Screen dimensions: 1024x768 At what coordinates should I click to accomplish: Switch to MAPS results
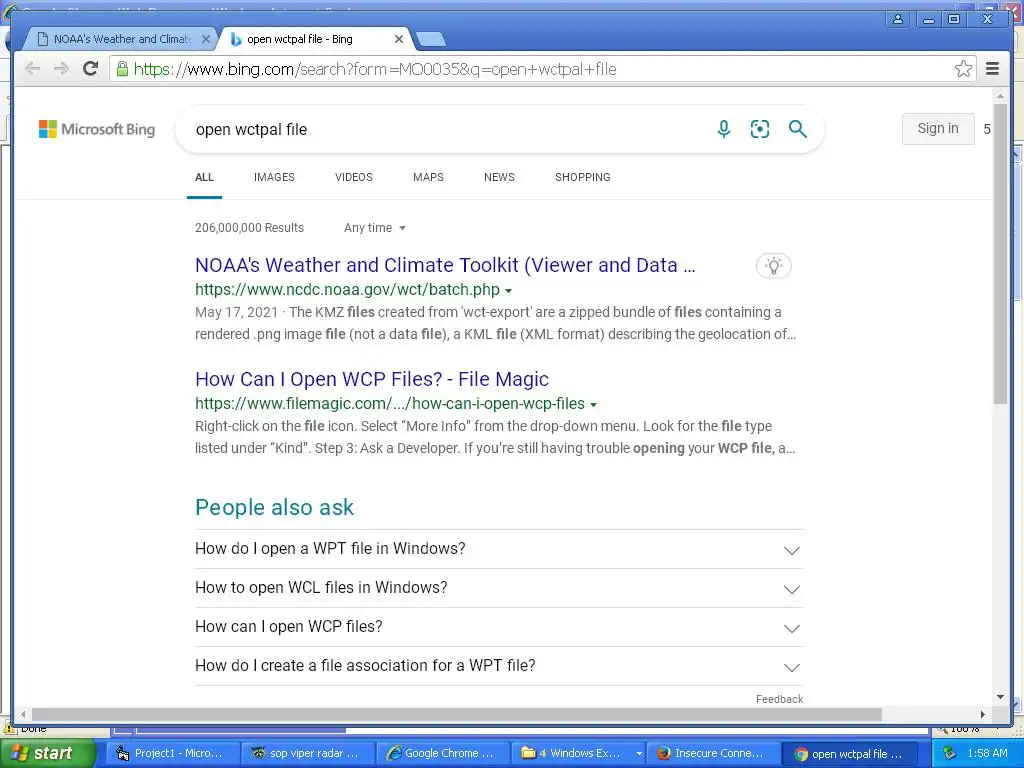coord(428,177)
